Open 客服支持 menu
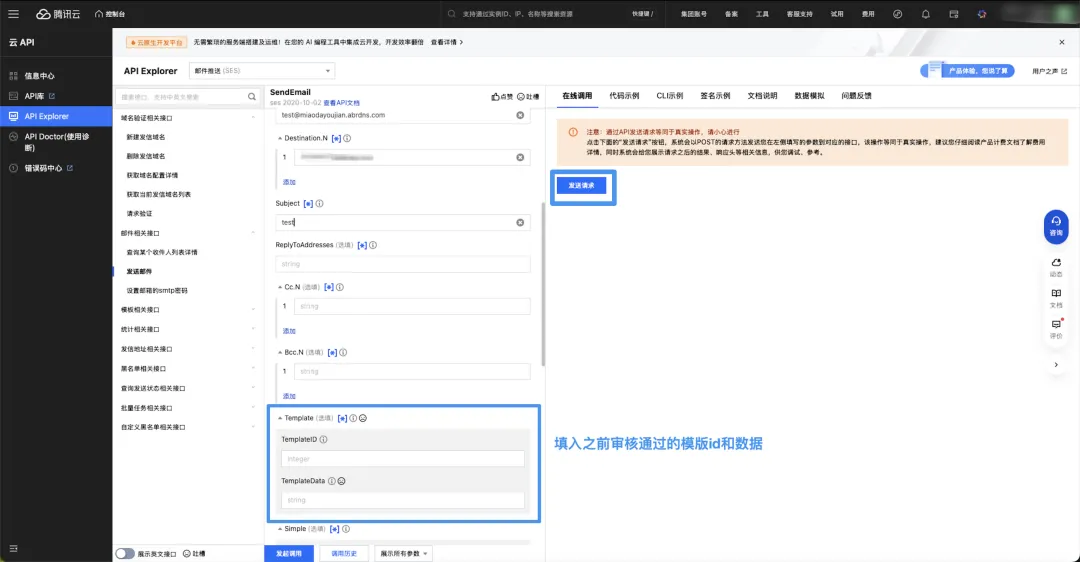This screenshot has width=1080, height=562. [800, 14]
